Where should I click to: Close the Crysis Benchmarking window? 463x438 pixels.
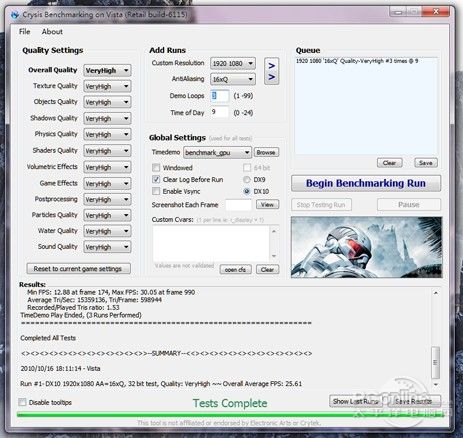(x=436, y=12)
